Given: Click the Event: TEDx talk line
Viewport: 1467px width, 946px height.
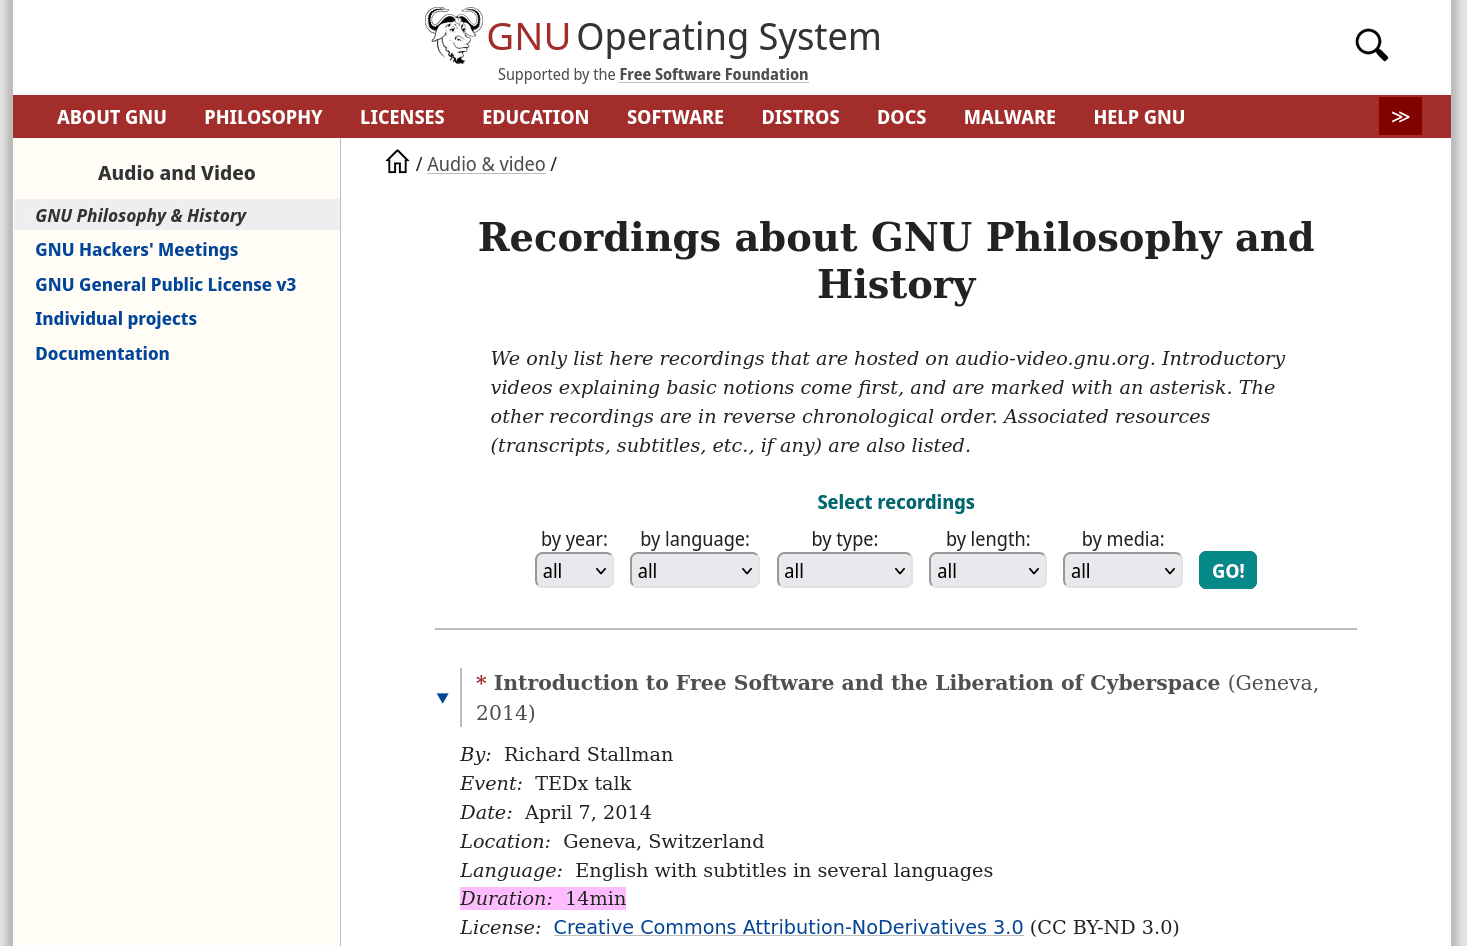Looking at the screenshot, I should click(546, 783).
